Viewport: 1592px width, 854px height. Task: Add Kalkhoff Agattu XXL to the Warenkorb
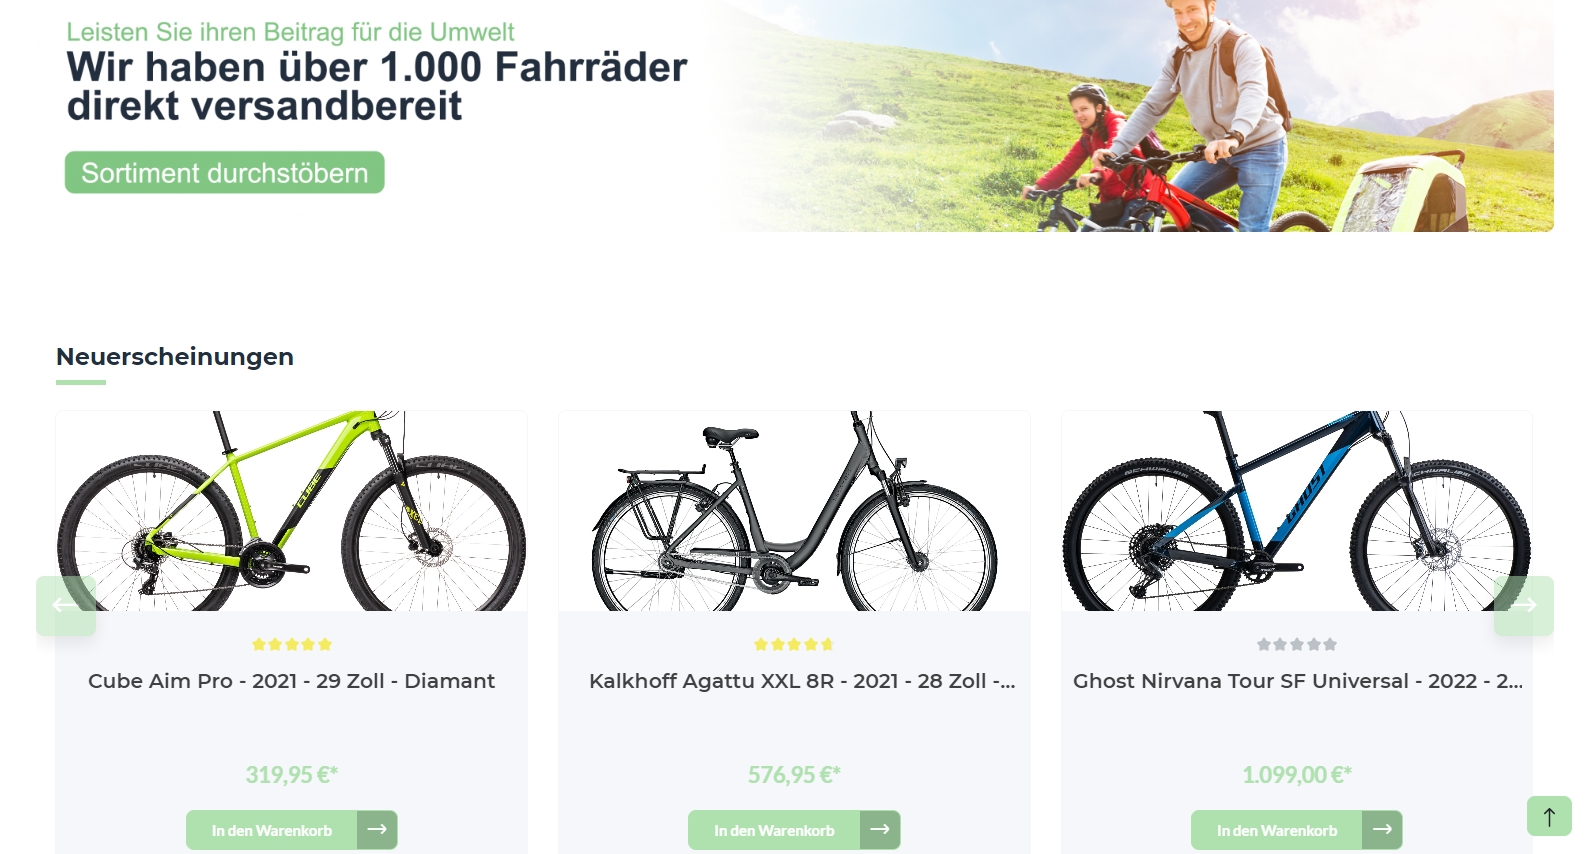click(774, 830)
